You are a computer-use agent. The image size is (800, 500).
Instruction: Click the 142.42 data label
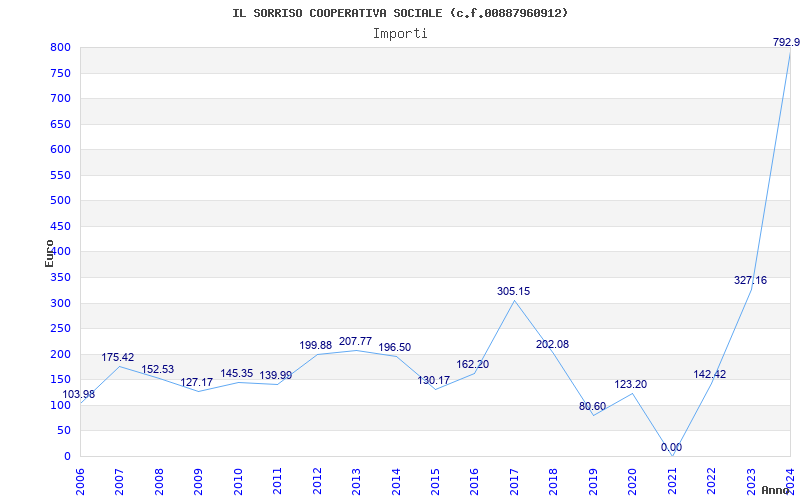coord(709,374)
